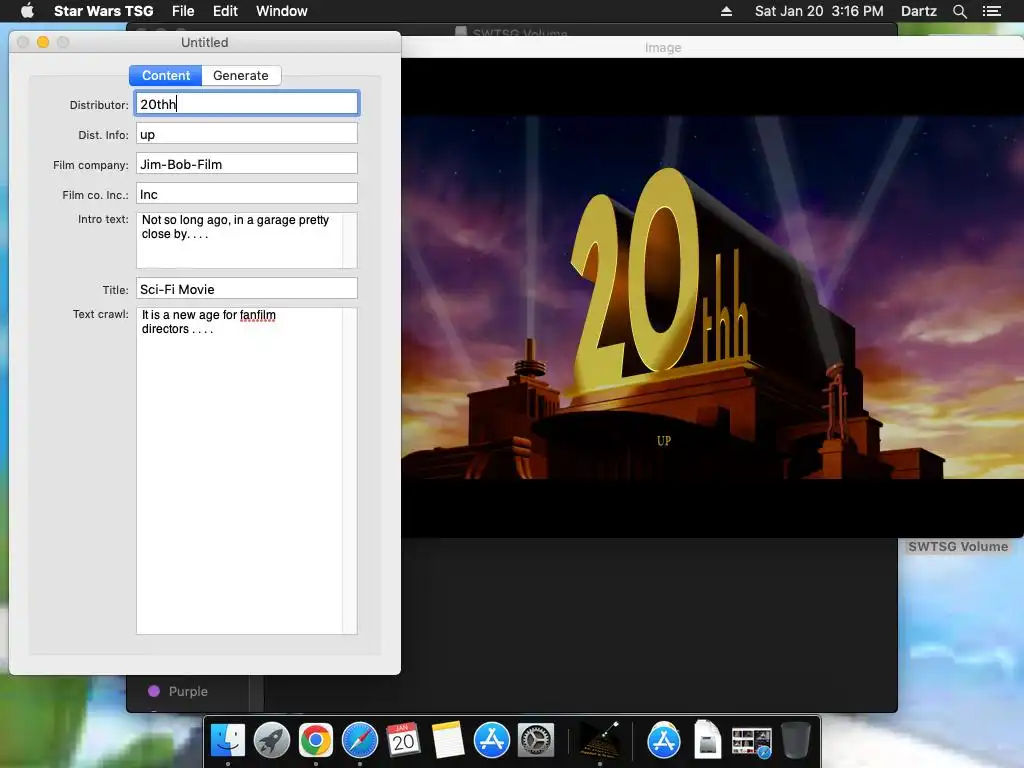Click the misspelled word 'fanfilm' in crawl
The height and width of the screenshot is (768, 1024).
(x=257, y=315)
